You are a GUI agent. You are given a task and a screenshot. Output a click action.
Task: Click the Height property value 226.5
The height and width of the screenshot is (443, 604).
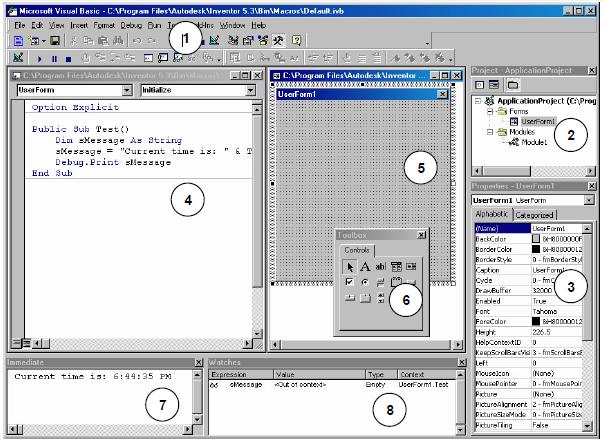(557, 332)
